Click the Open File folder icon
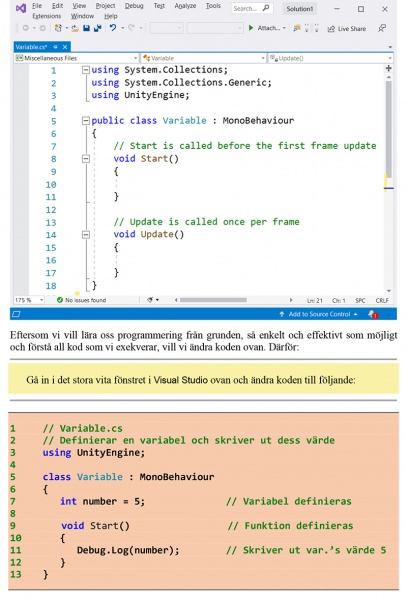Image resolution: width=407 pixels, height=600 pixels. [75, 28]
